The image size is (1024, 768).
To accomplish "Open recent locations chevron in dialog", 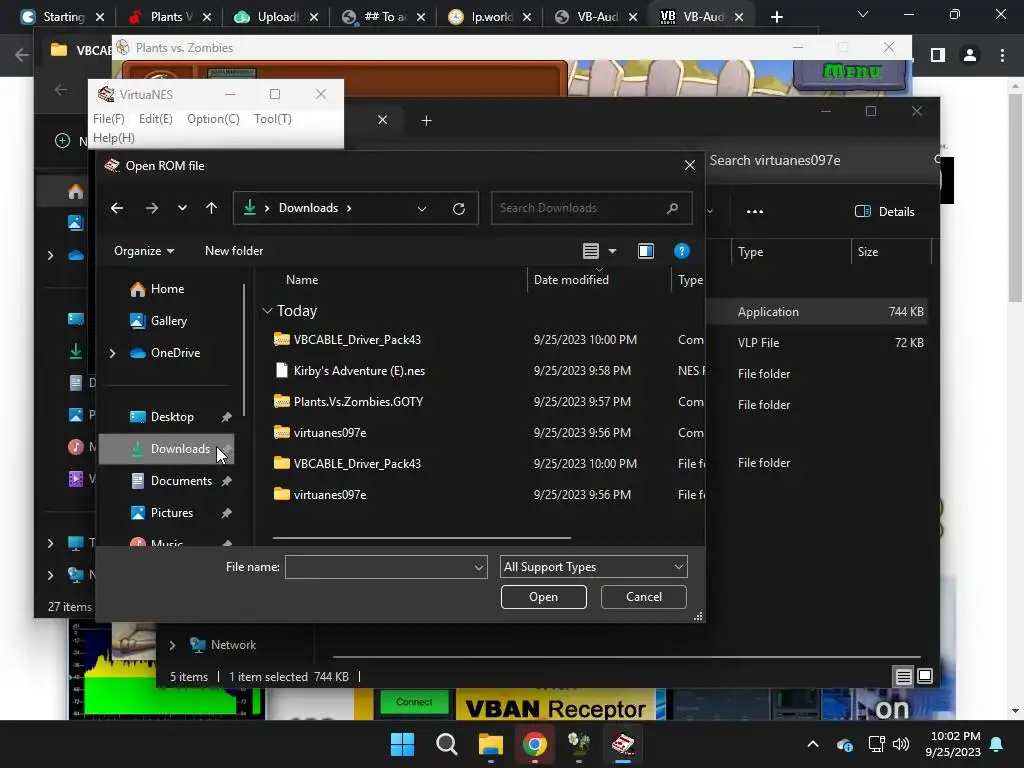I will click(182, 208).
